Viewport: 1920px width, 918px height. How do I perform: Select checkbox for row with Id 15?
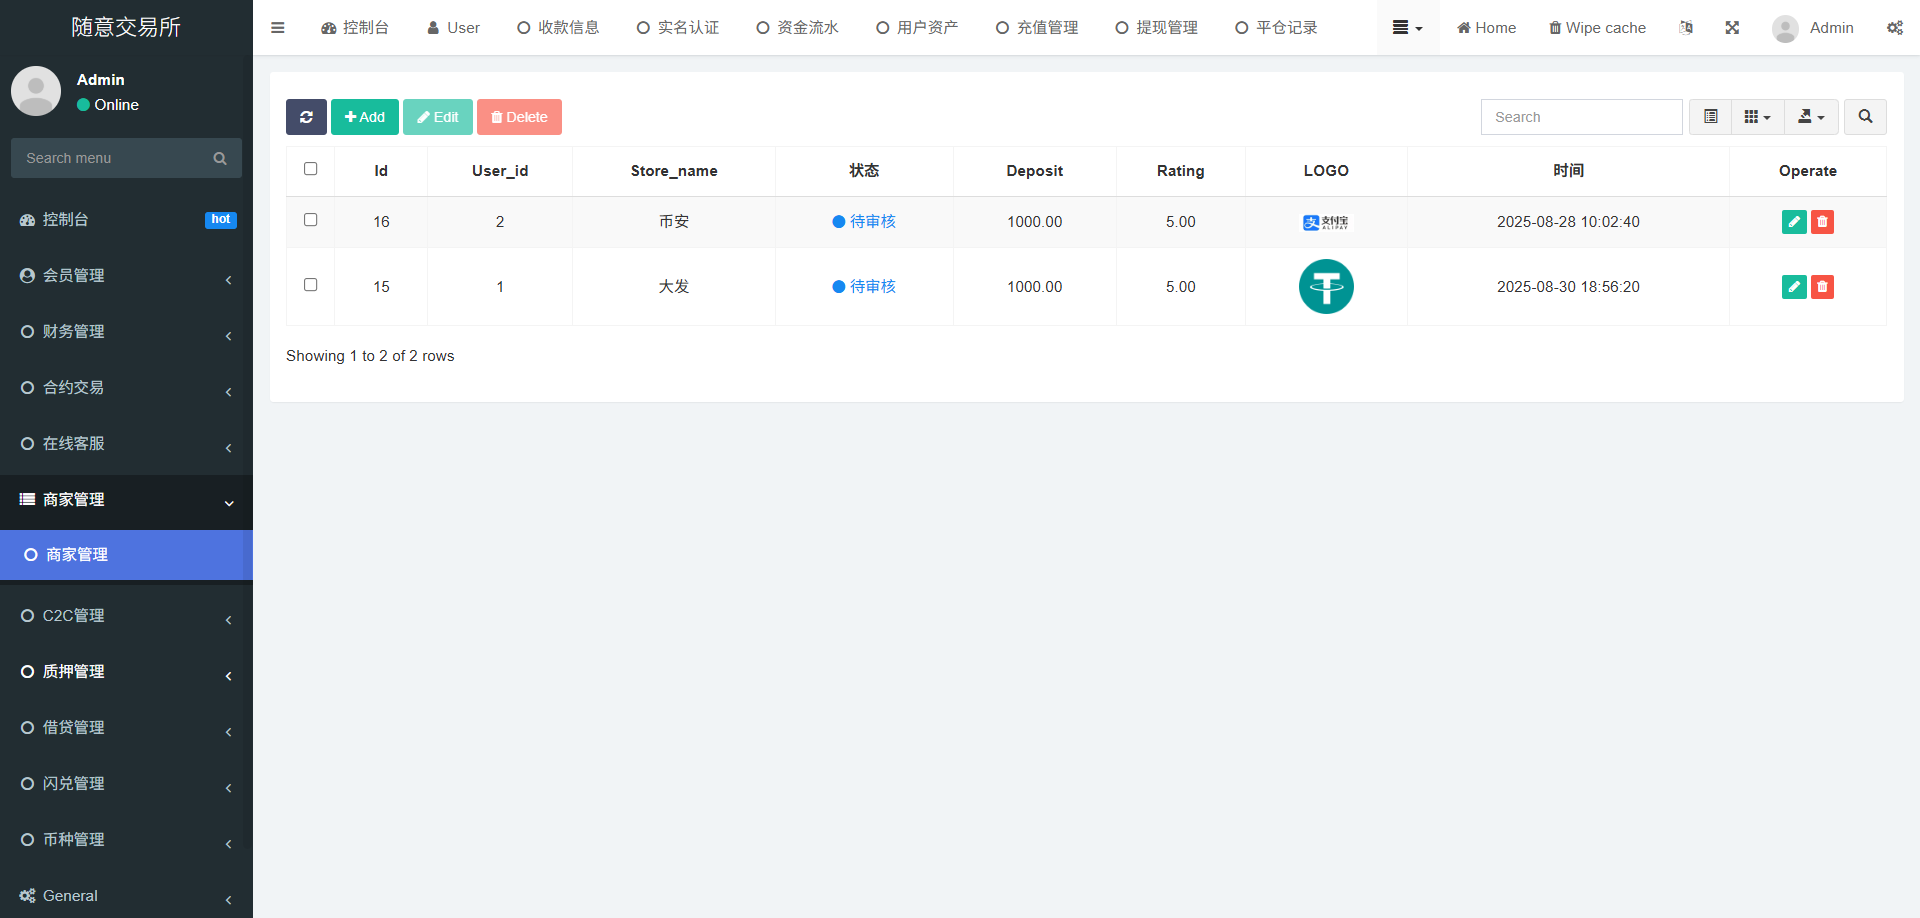310,285
